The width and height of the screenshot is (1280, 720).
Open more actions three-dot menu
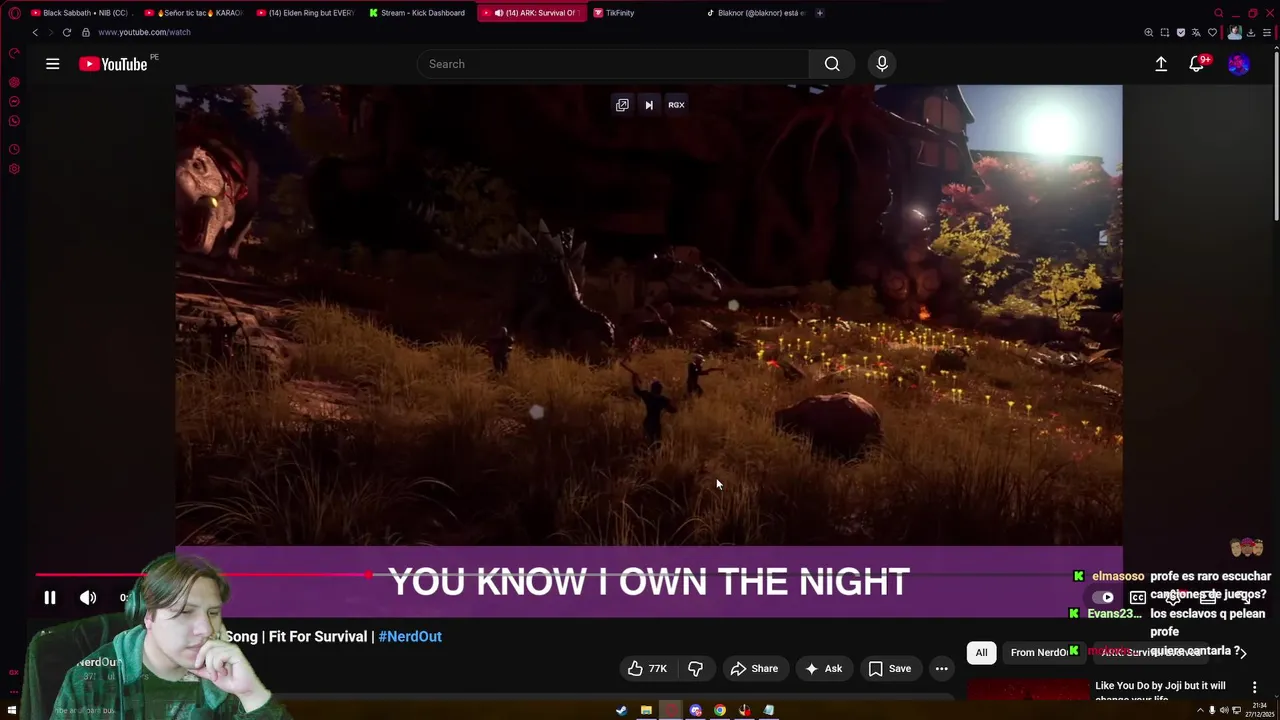click(941, 669)
